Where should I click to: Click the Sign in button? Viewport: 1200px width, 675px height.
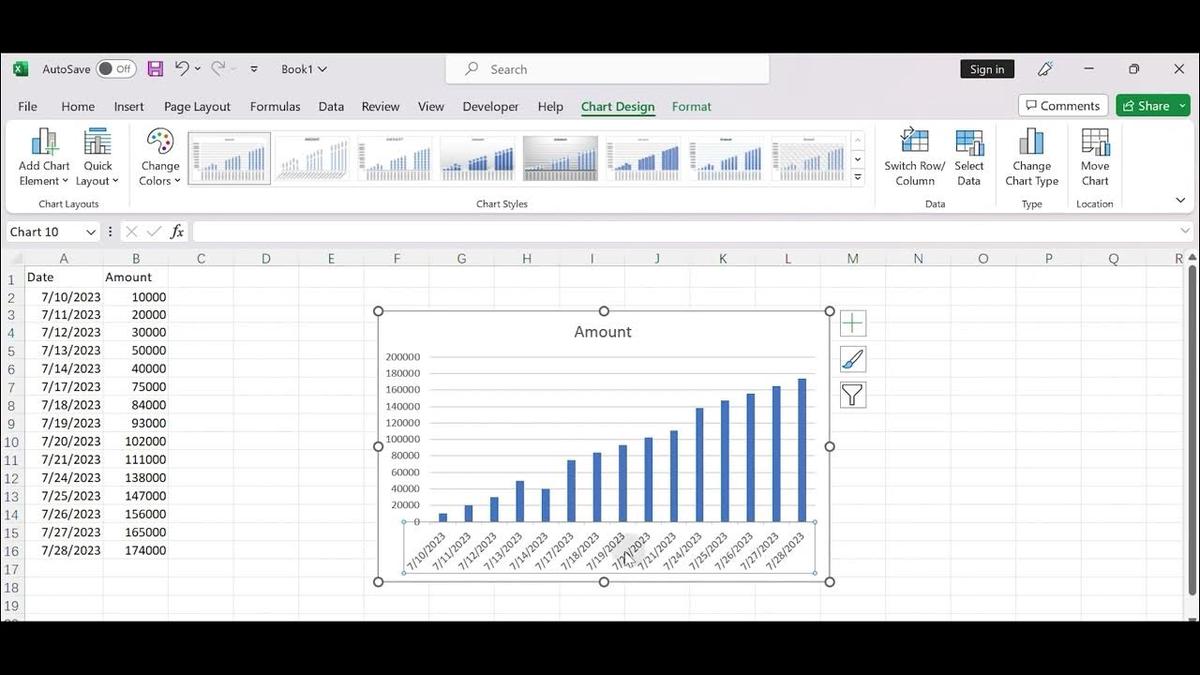pyautogui.click(x=986, y=68)
